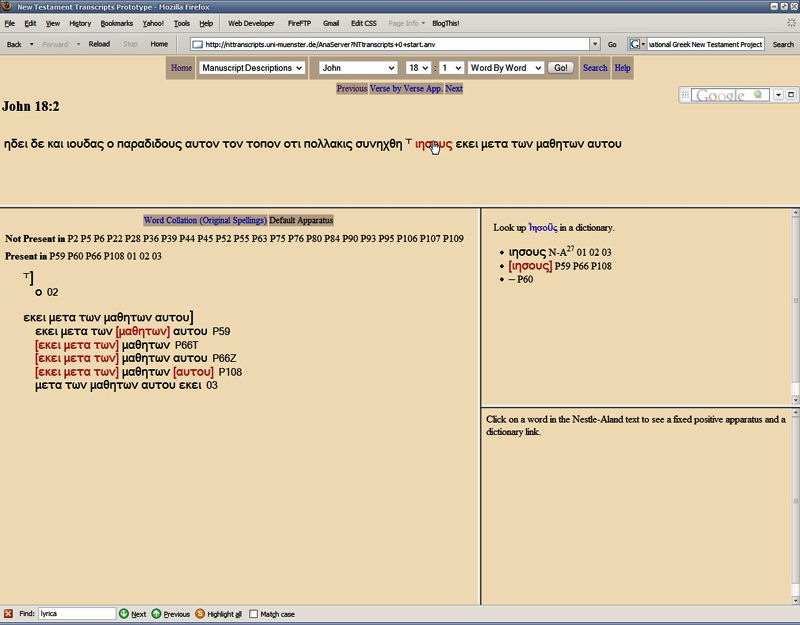The image size is (800, 625).
Task: Click the Reload toolbar button
Action: point(99,44)
